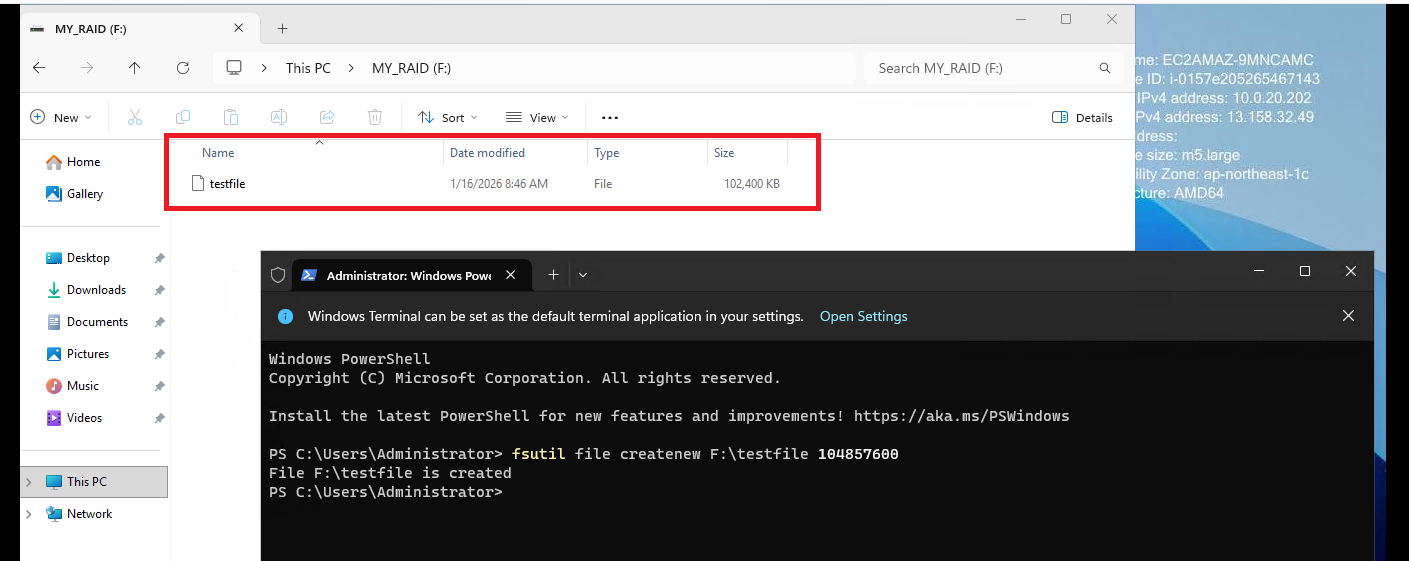
Task: Click the Share icon in toolbar
Action: [327, 117]
